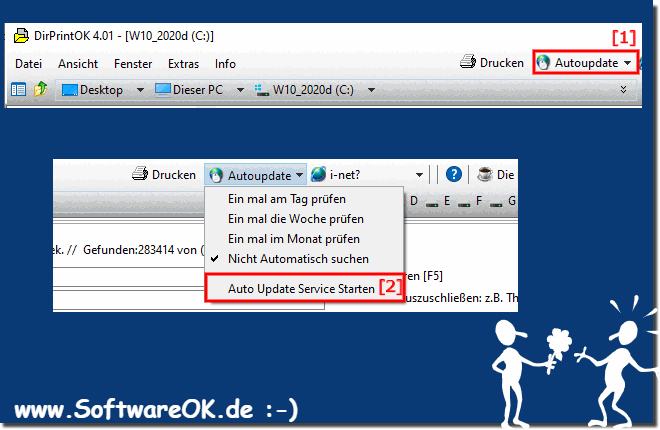Expand the toolbar overflow double chevron
The width and height of the screenshot is (660, 430).
tap(623, 89)
